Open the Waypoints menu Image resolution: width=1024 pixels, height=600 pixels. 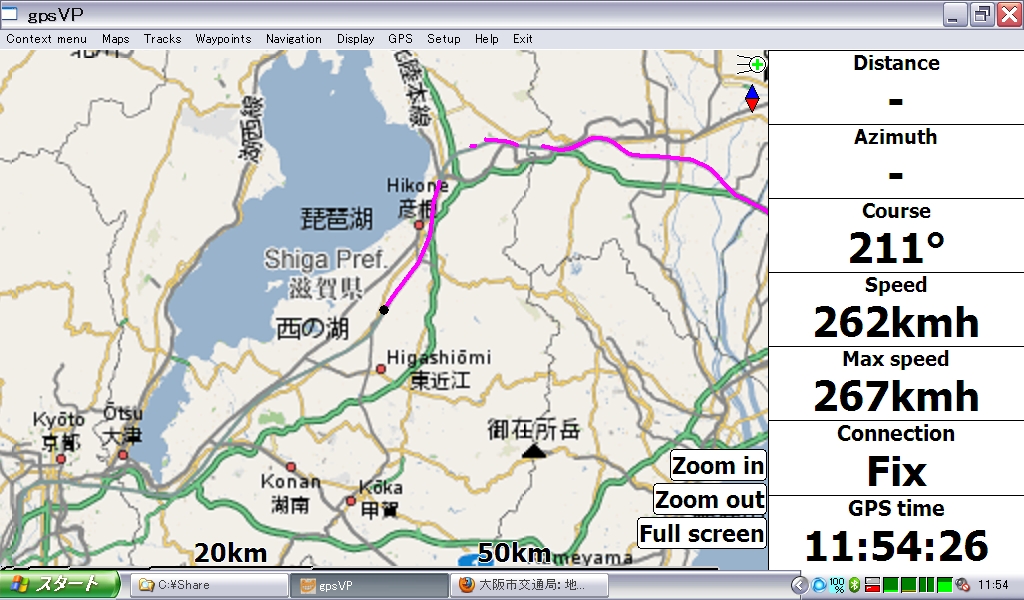click(223, 39)
